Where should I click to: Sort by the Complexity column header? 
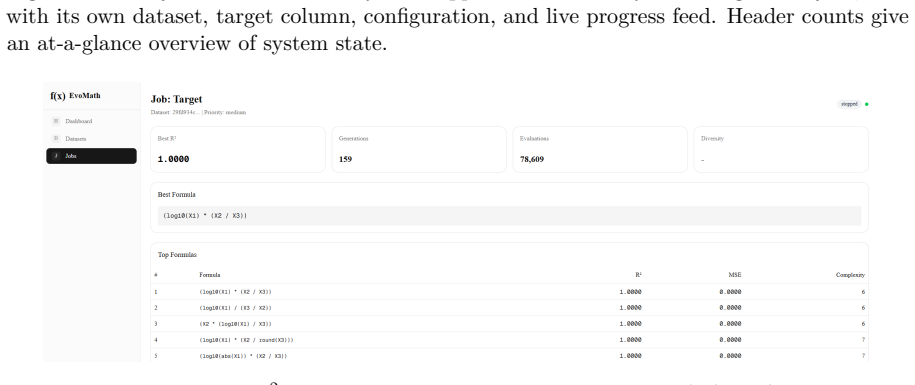coord(850,275)
